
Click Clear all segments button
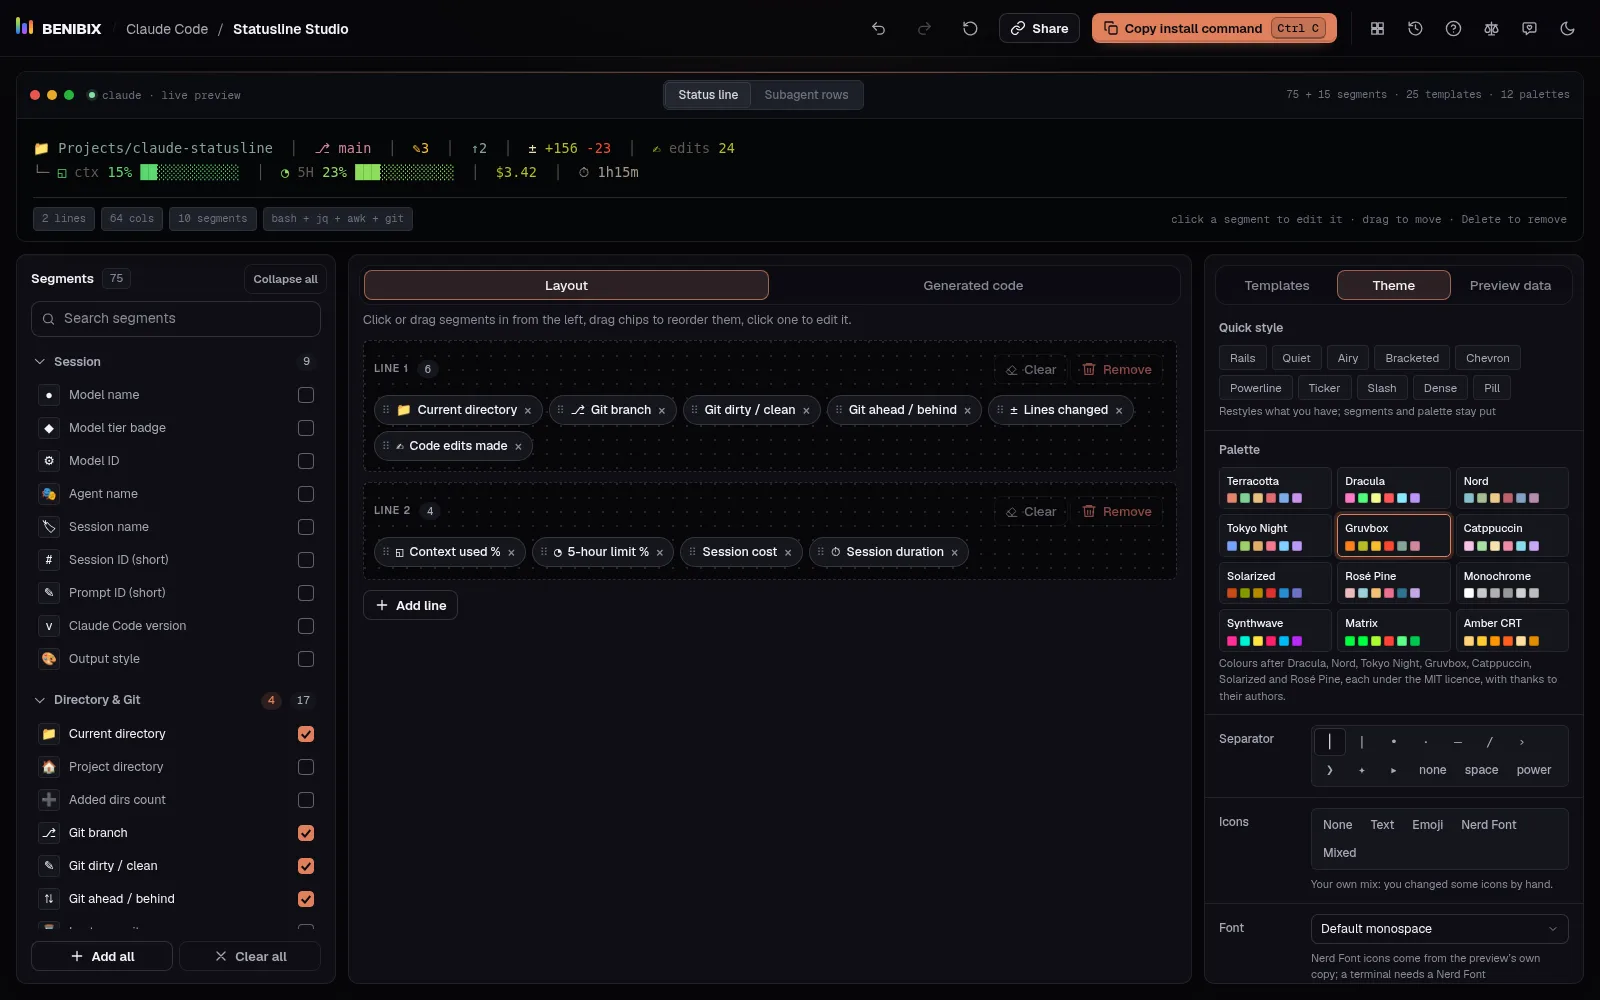click(250, 957)
